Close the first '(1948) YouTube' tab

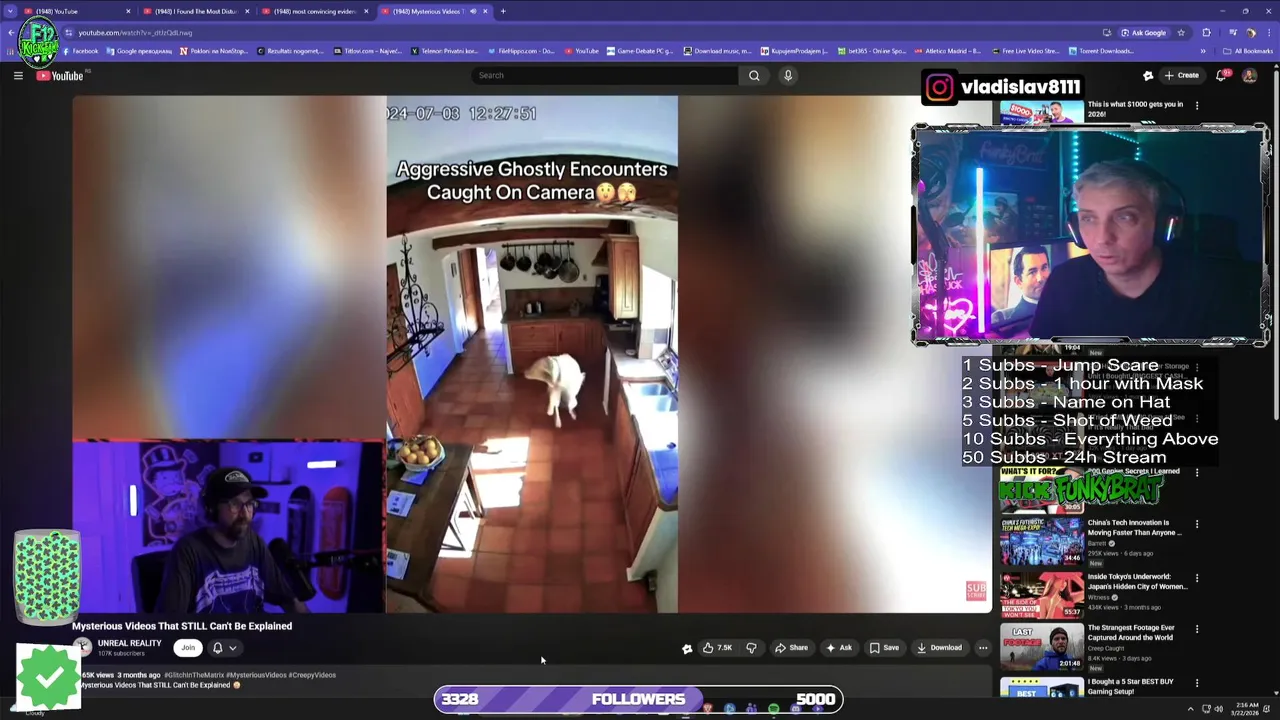[x=128, y=11]
